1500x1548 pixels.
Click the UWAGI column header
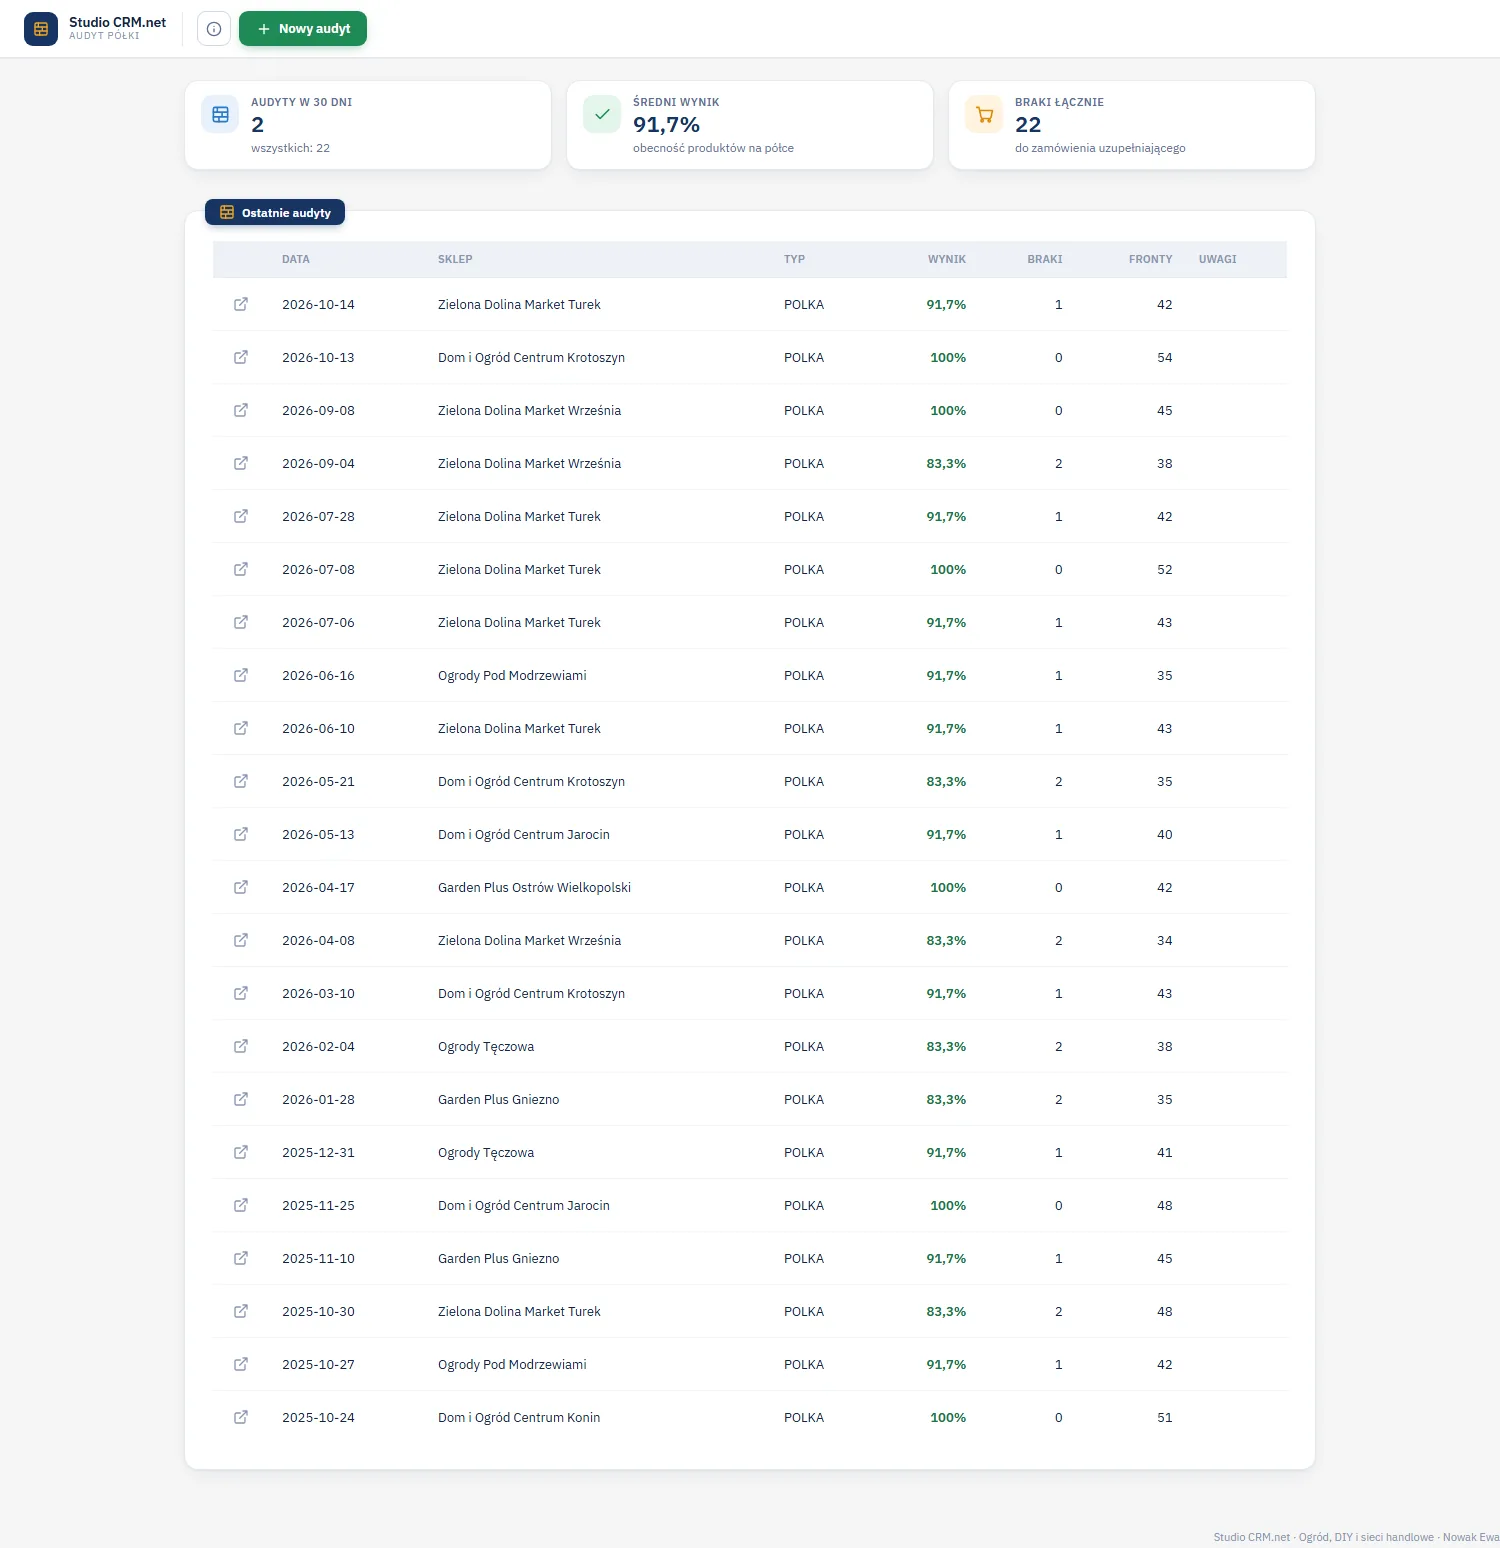point(1218,259)
